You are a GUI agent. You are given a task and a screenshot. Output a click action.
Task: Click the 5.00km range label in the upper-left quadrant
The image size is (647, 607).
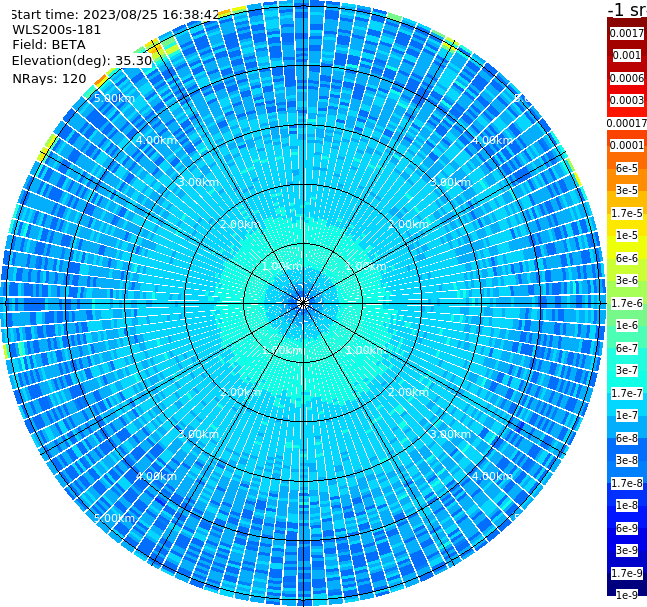click(114, 98)
